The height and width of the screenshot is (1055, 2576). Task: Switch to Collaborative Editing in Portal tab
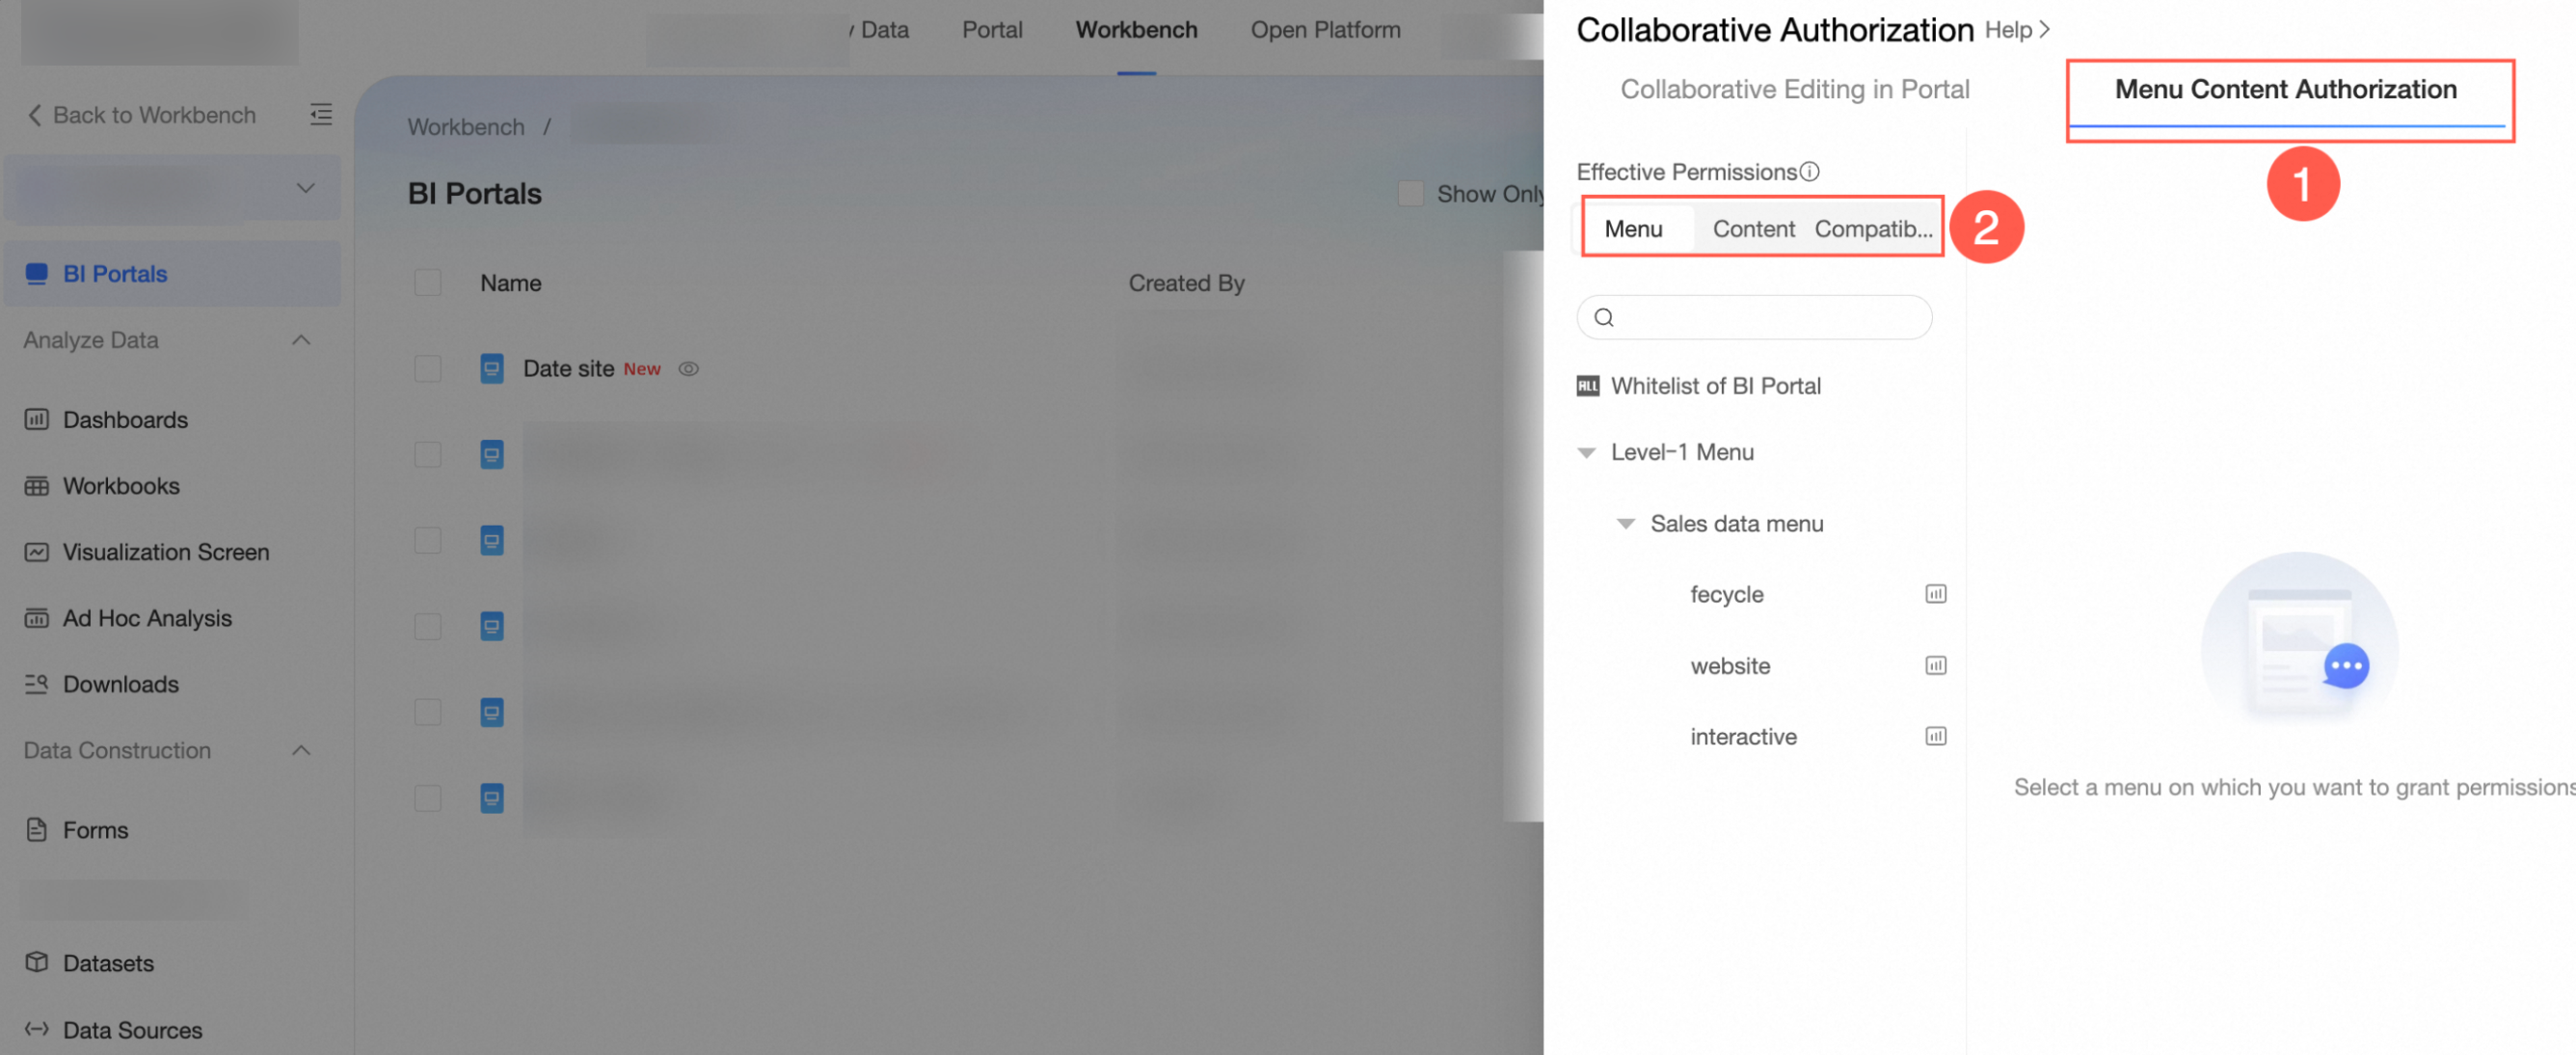[x=1794, y=90]
